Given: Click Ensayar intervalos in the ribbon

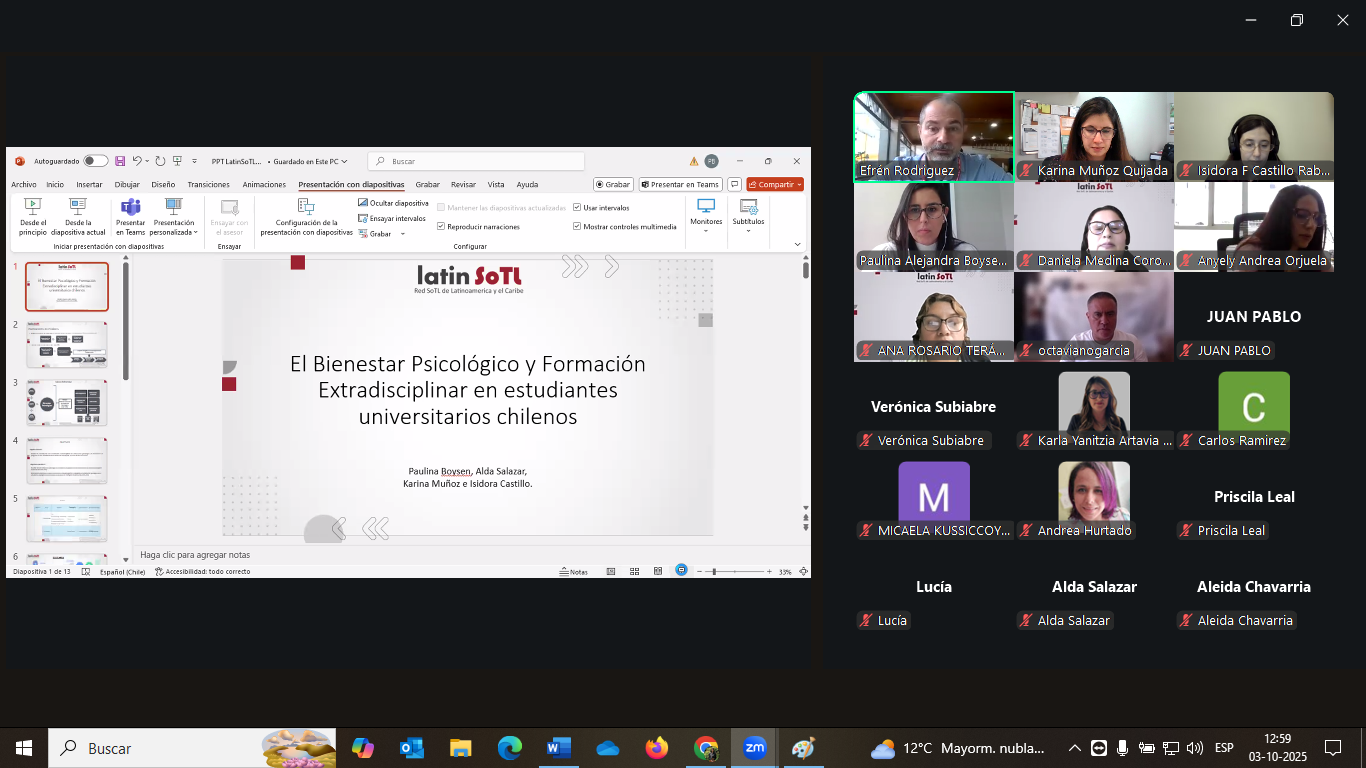Looking at the screenshot, I should [363, 218].
